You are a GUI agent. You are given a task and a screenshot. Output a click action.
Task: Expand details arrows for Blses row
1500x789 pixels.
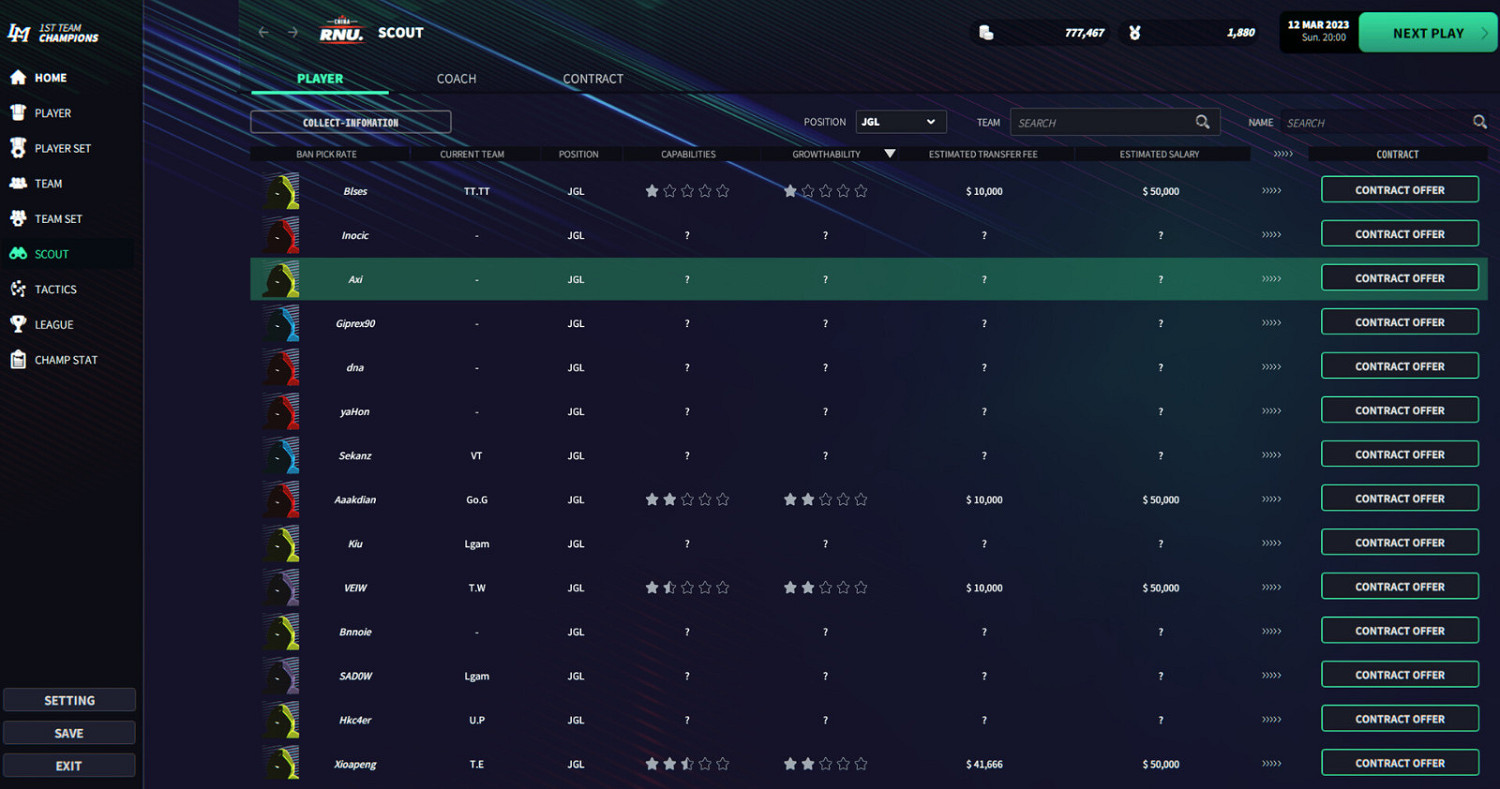coord(1271,190)
